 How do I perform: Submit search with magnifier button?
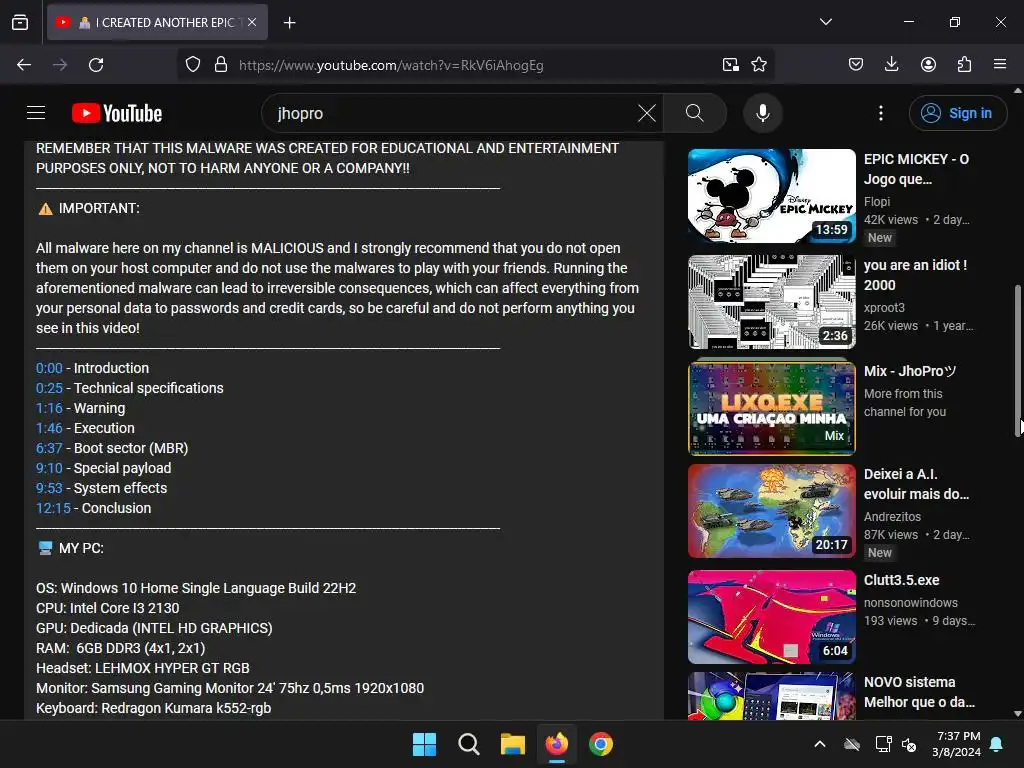[695, 113]
